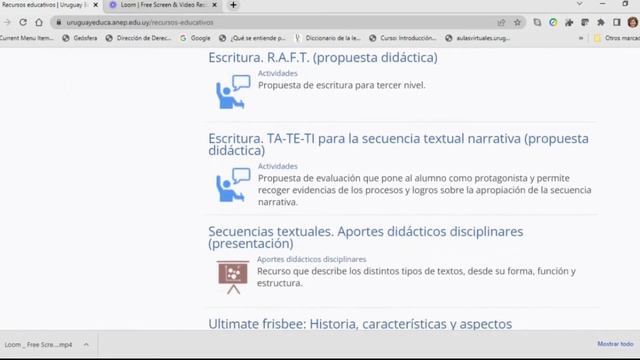
Task: Click the presentation board icon for Secuencias textuales
Action: pos(233,278)
